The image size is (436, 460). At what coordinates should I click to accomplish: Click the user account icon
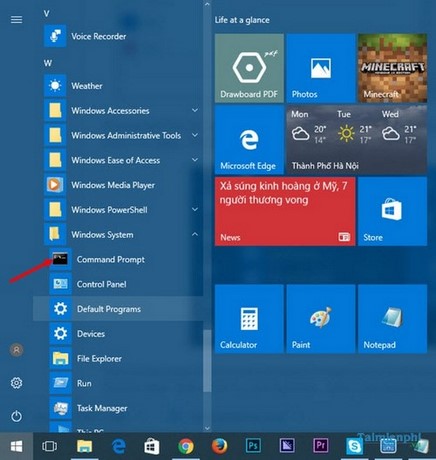16,350
